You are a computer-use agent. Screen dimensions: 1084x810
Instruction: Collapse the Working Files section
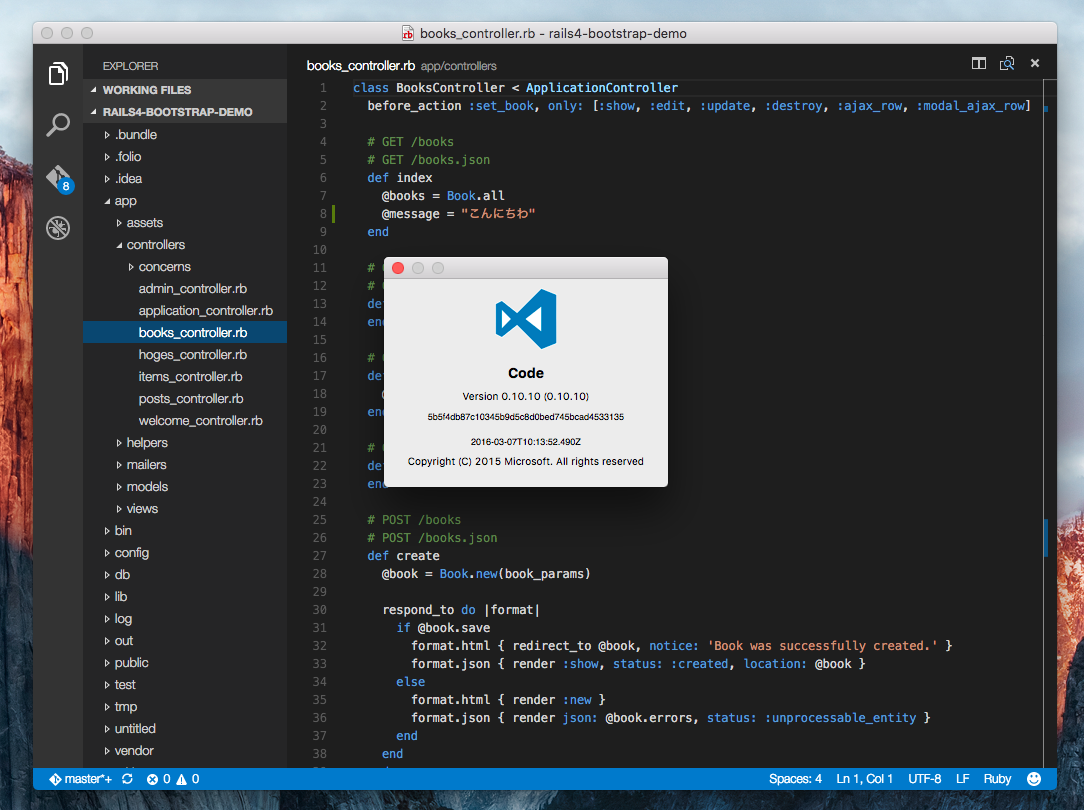coord(146,90)
